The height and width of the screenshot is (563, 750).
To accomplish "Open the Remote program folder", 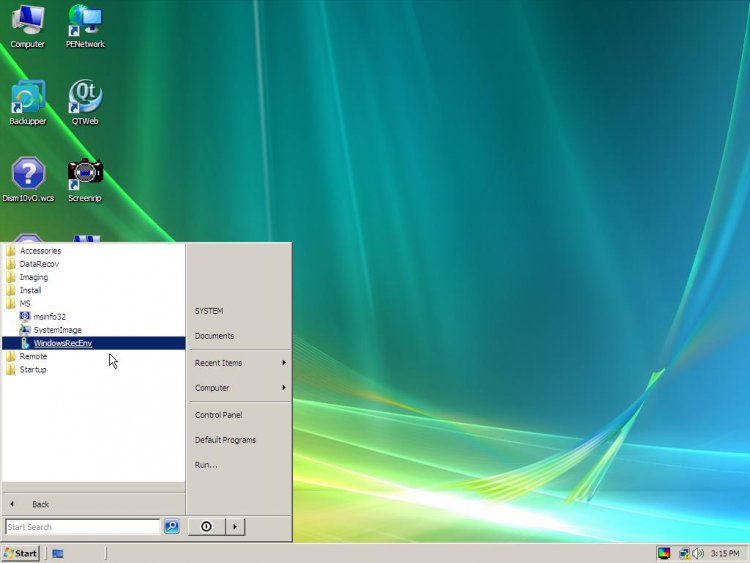I will (33, 356).
